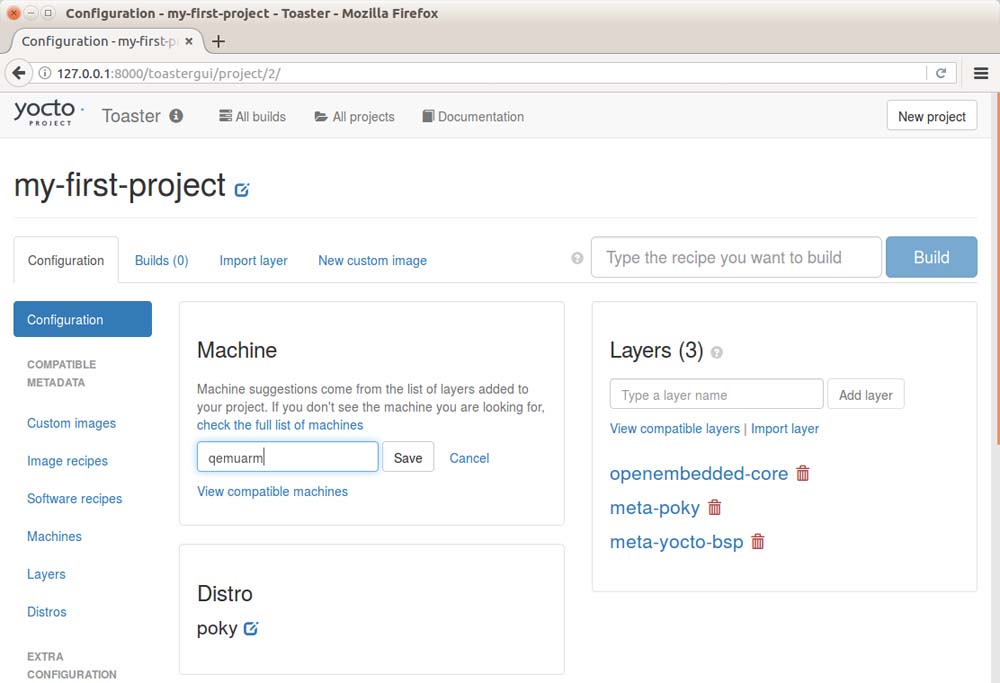Click help icon left of recipe field
This screenshot has width=1000, height=683.
[x=577, y=258]
